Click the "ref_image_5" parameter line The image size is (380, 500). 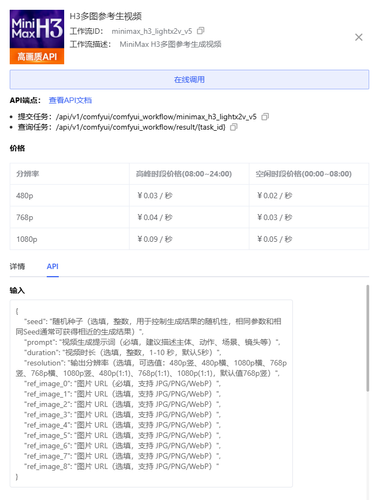click(x=122, y=435)
